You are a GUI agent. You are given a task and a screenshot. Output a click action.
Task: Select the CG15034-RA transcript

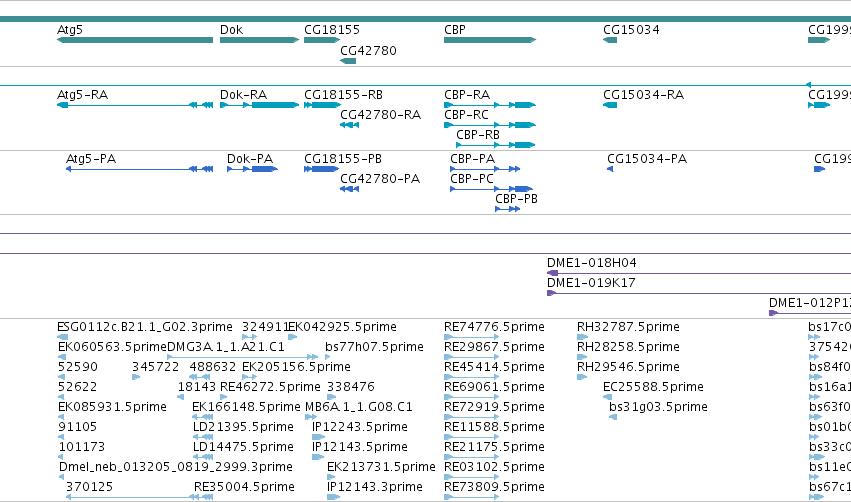(x=610, y=105)
